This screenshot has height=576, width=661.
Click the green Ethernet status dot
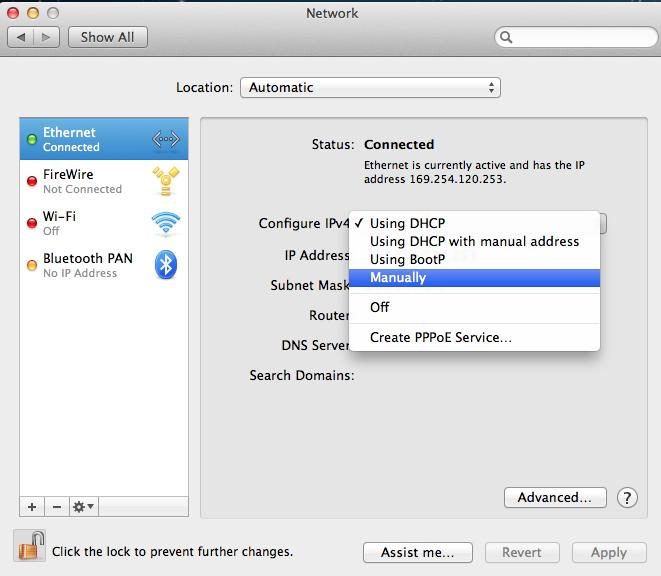coord(32,139)
